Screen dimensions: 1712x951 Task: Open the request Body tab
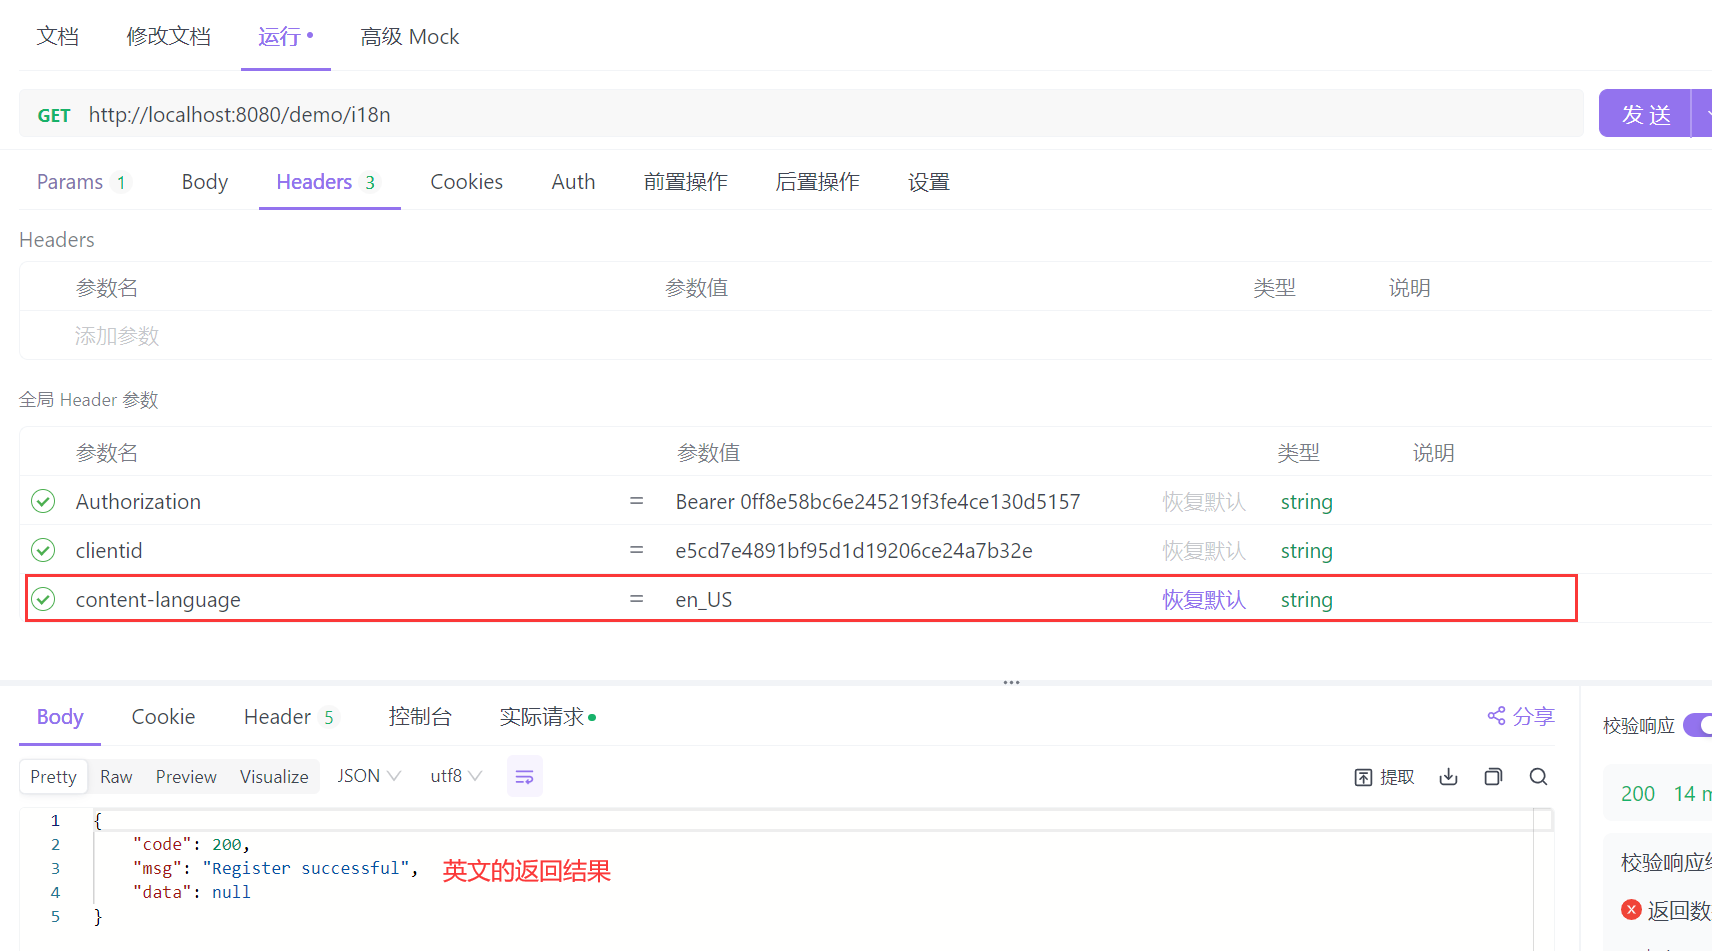[x=205, y=182]
